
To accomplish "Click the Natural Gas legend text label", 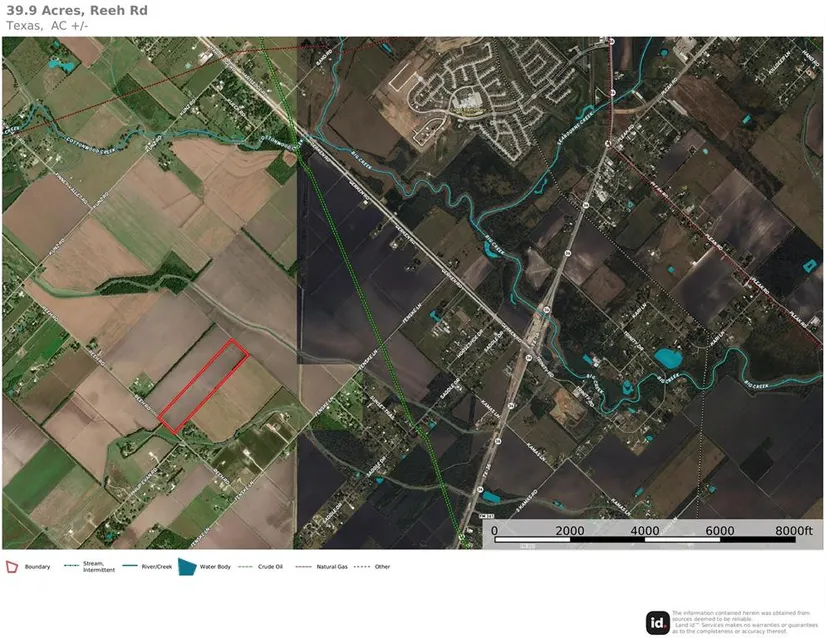I will point(332,567).
